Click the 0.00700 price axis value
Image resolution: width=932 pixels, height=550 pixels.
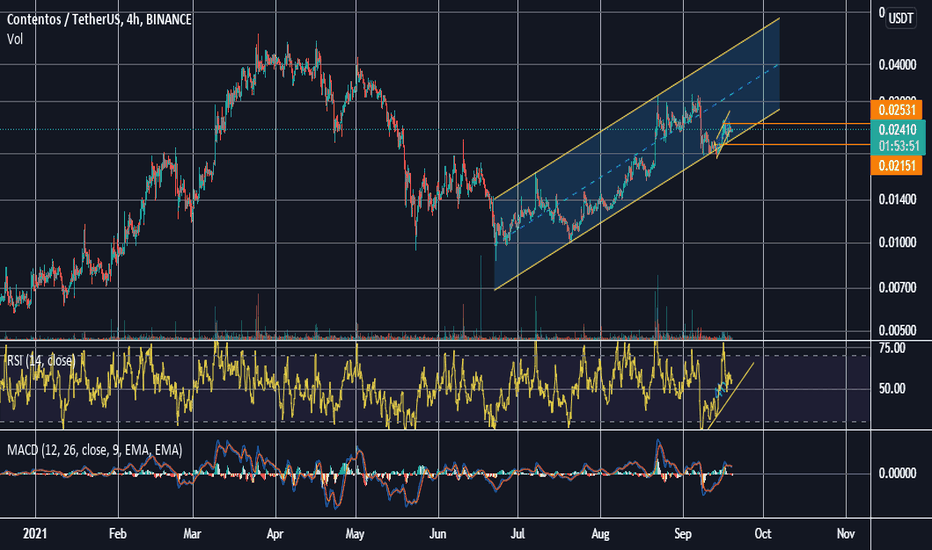(897, 288)
